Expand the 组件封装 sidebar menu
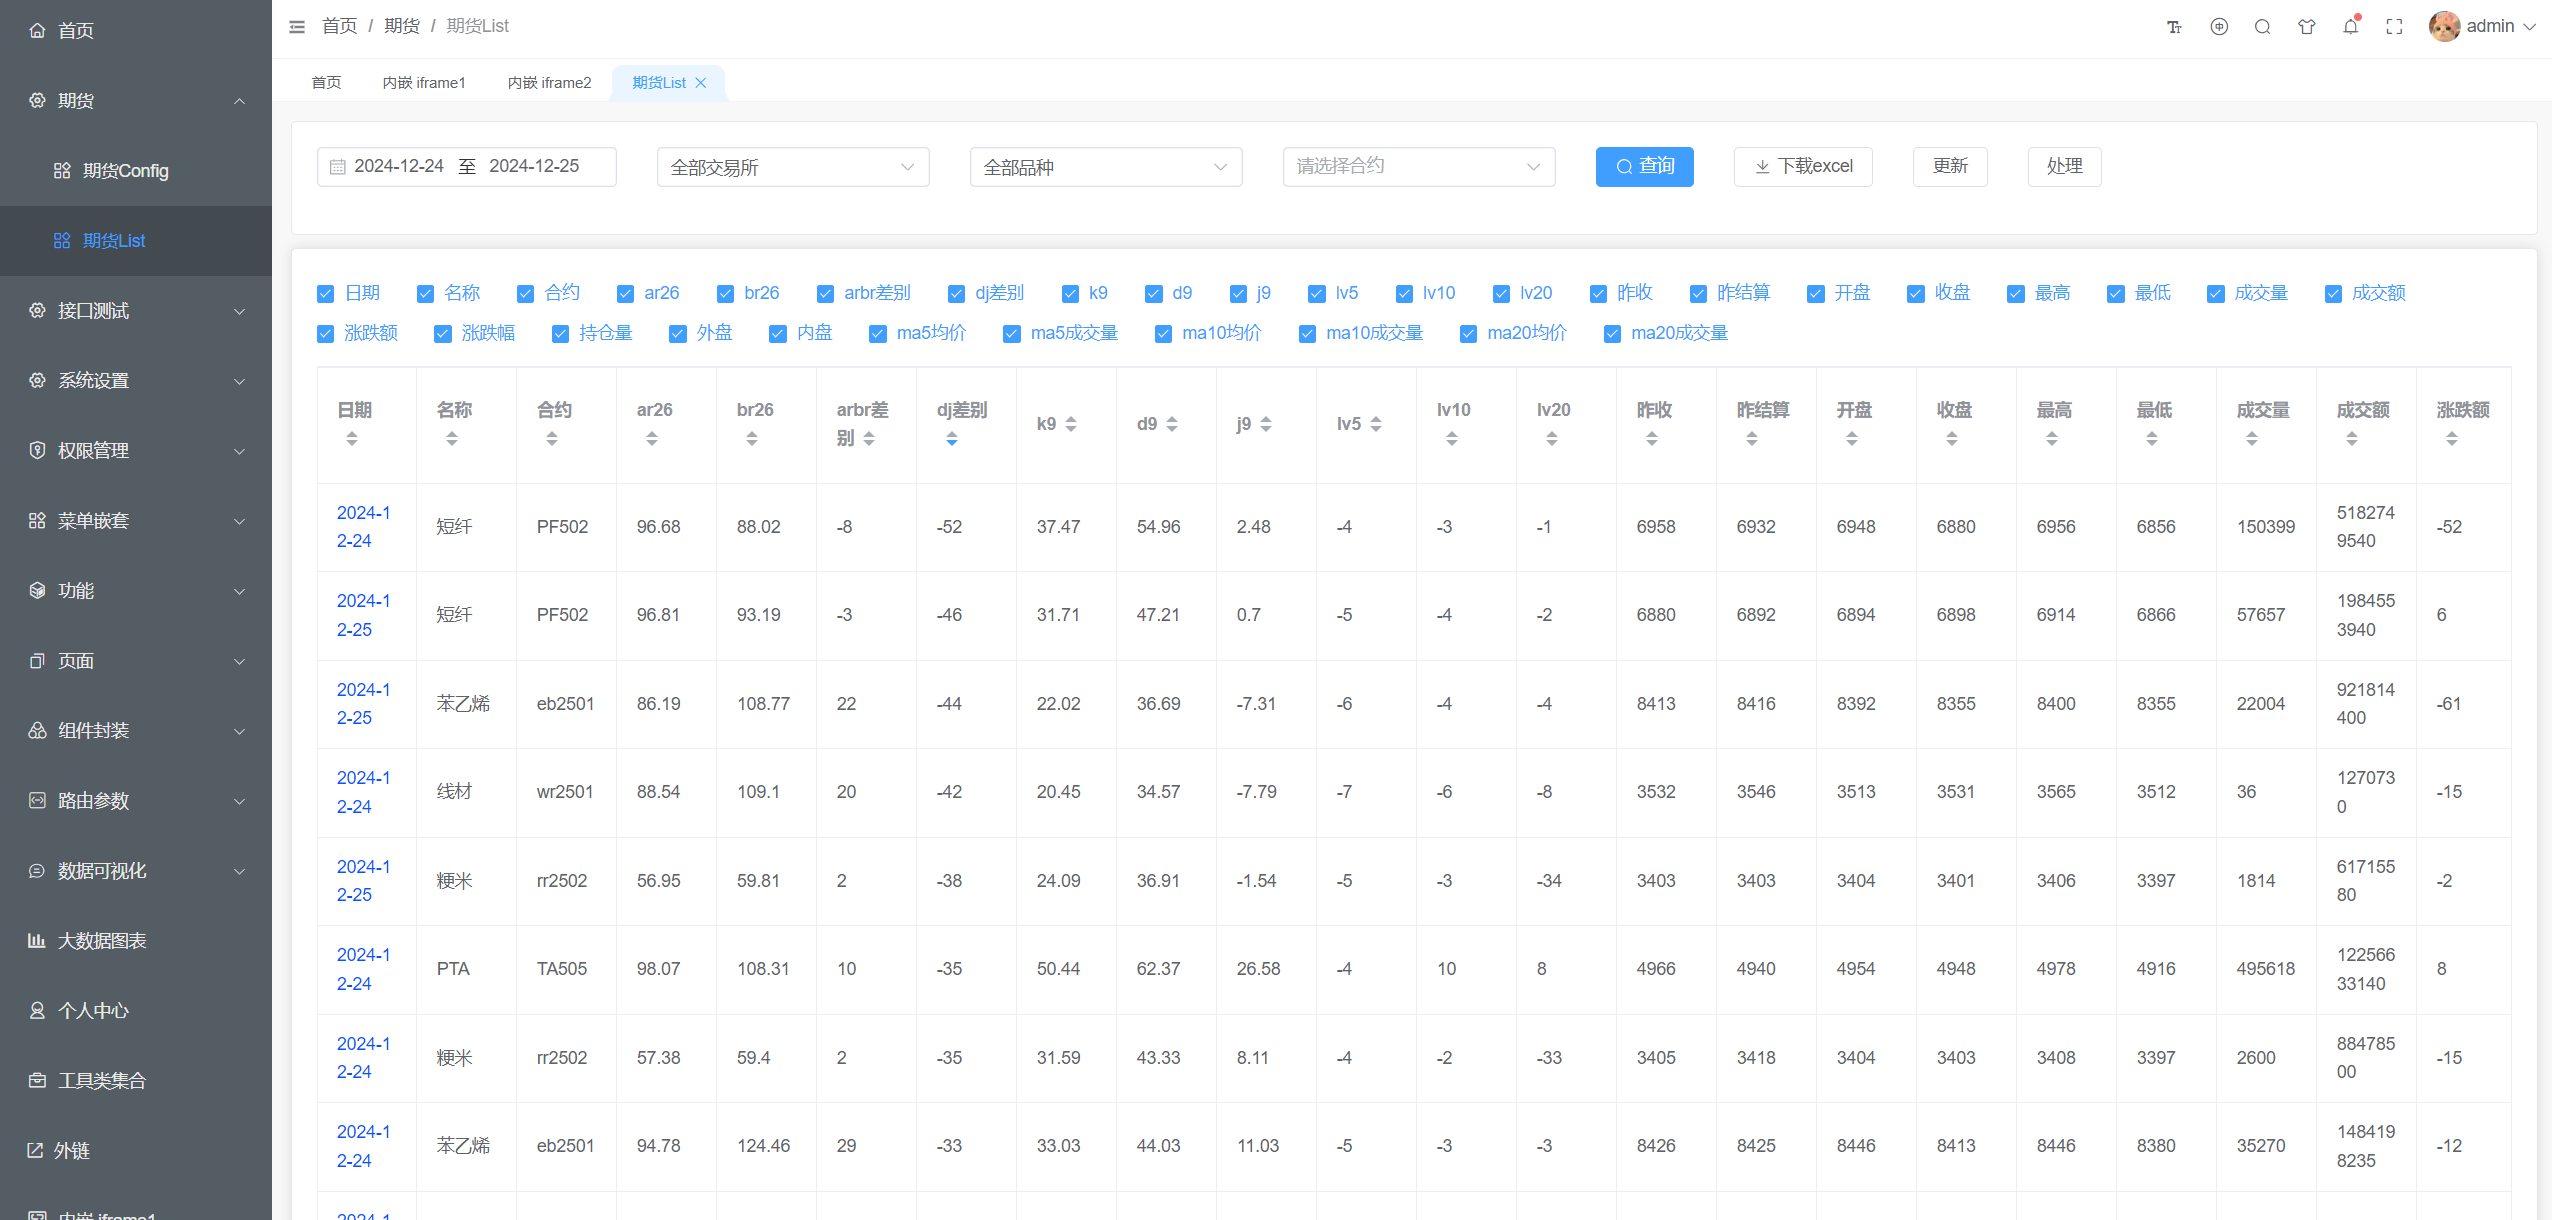 point(136,731)
